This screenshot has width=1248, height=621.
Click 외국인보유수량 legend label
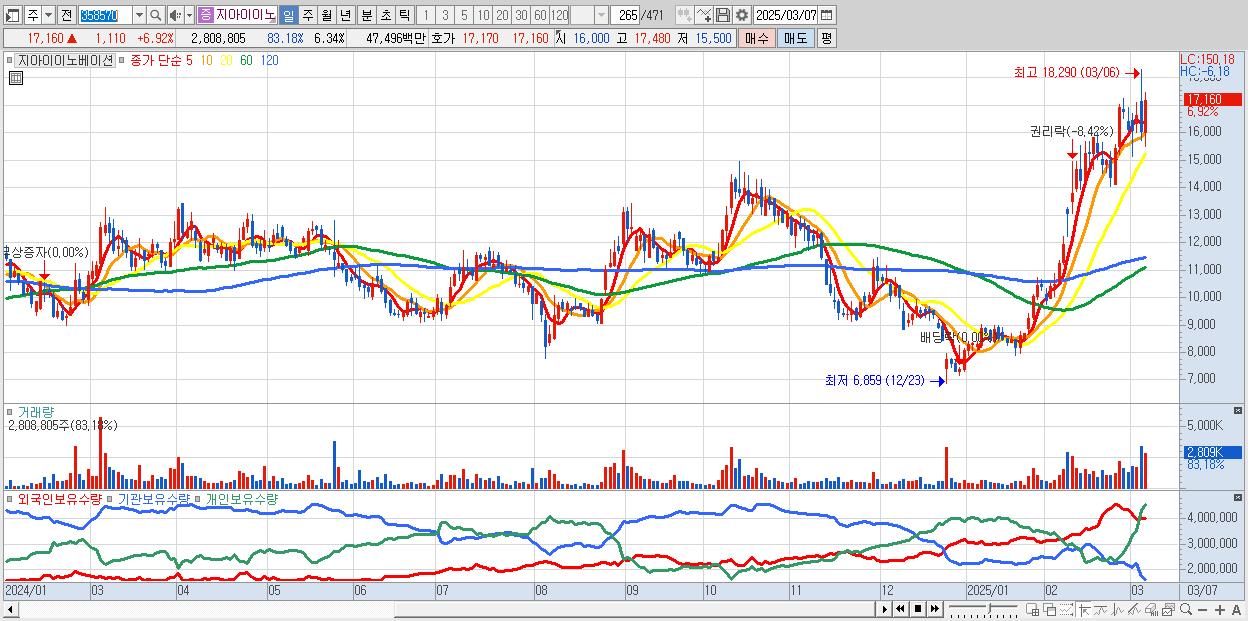pos(60,498)
